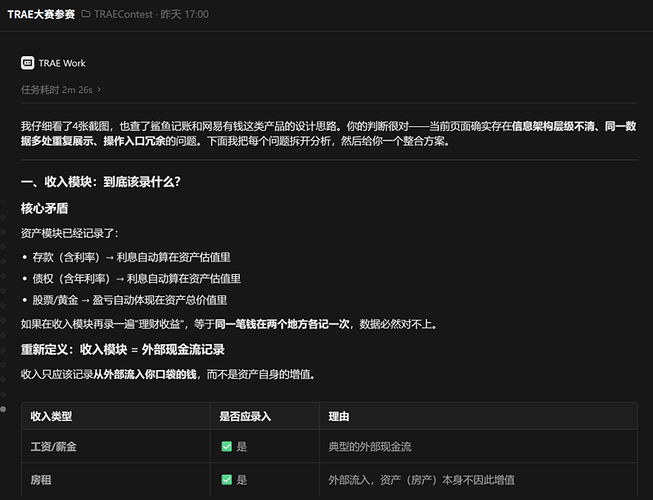This screenshot has width=653, height=500.
Task: Expand the task duration 2m 26s chevron
Action: 99,90
